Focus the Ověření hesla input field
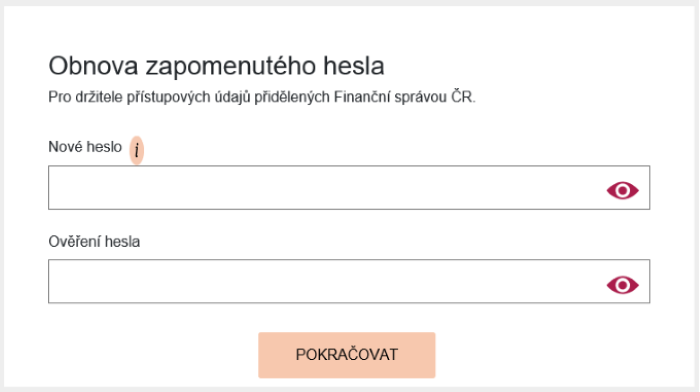 (x=349, y=281)
